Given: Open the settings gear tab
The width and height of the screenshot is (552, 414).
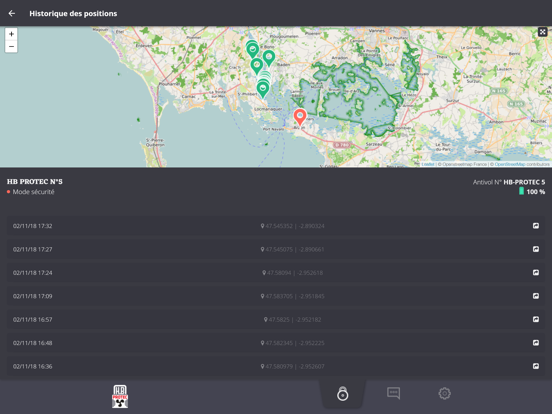Looking at the screenshot, I should point(444,393).
